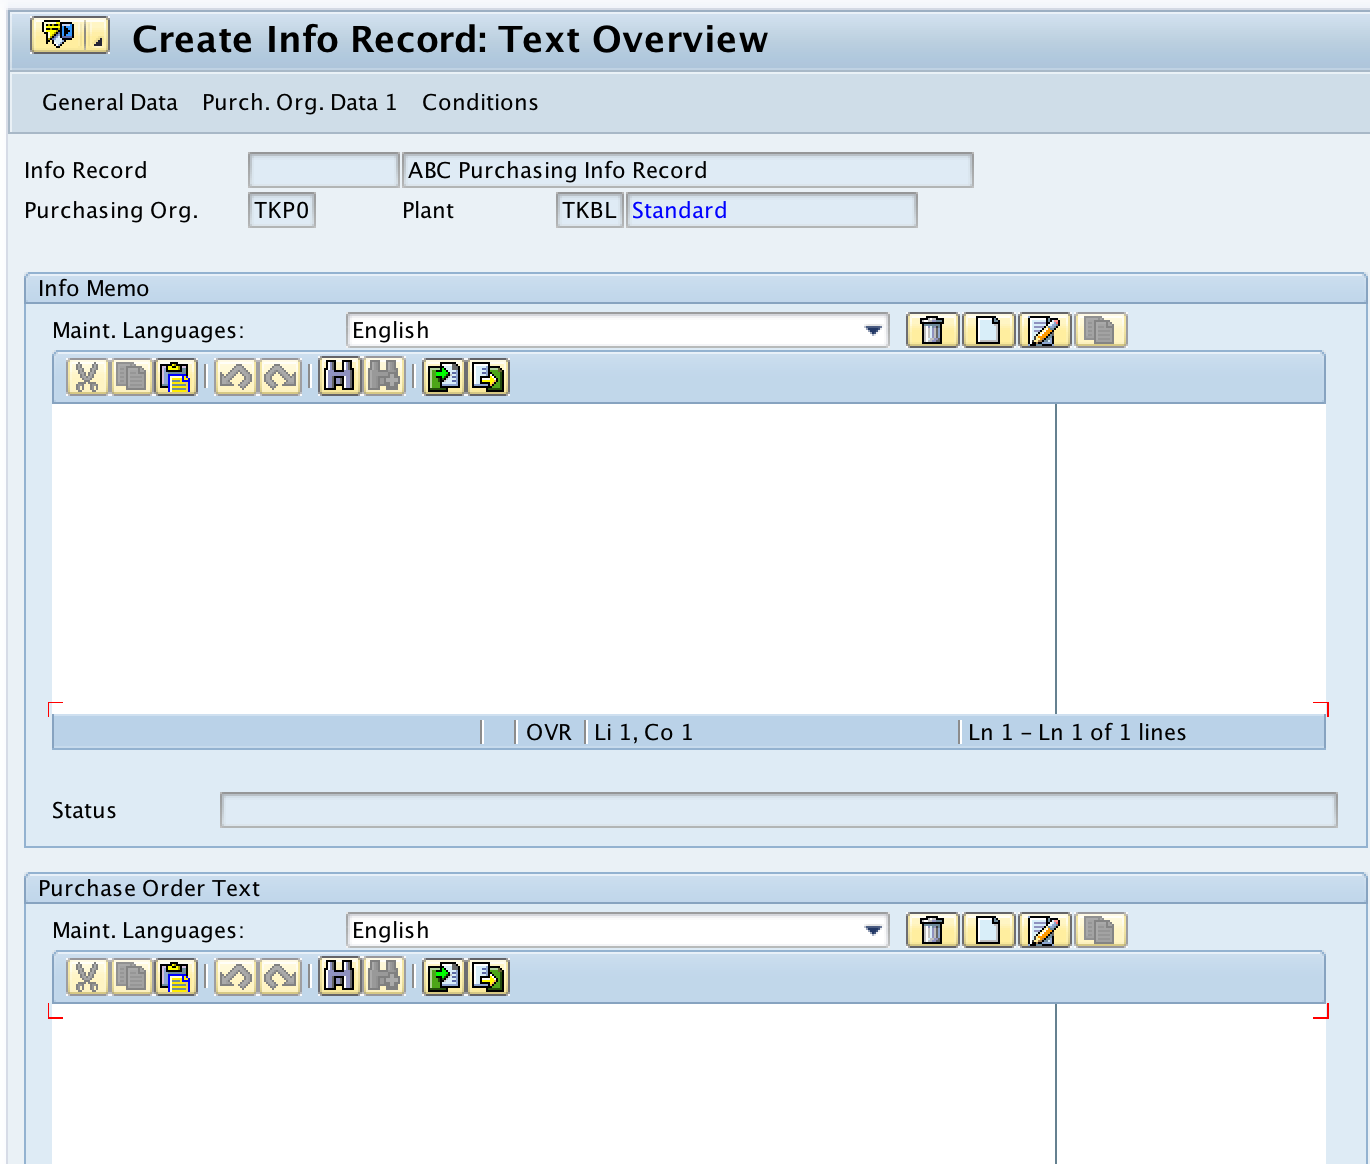
Task: Click the ABC Purchasing Info Record field
Action: coord(687,170)
